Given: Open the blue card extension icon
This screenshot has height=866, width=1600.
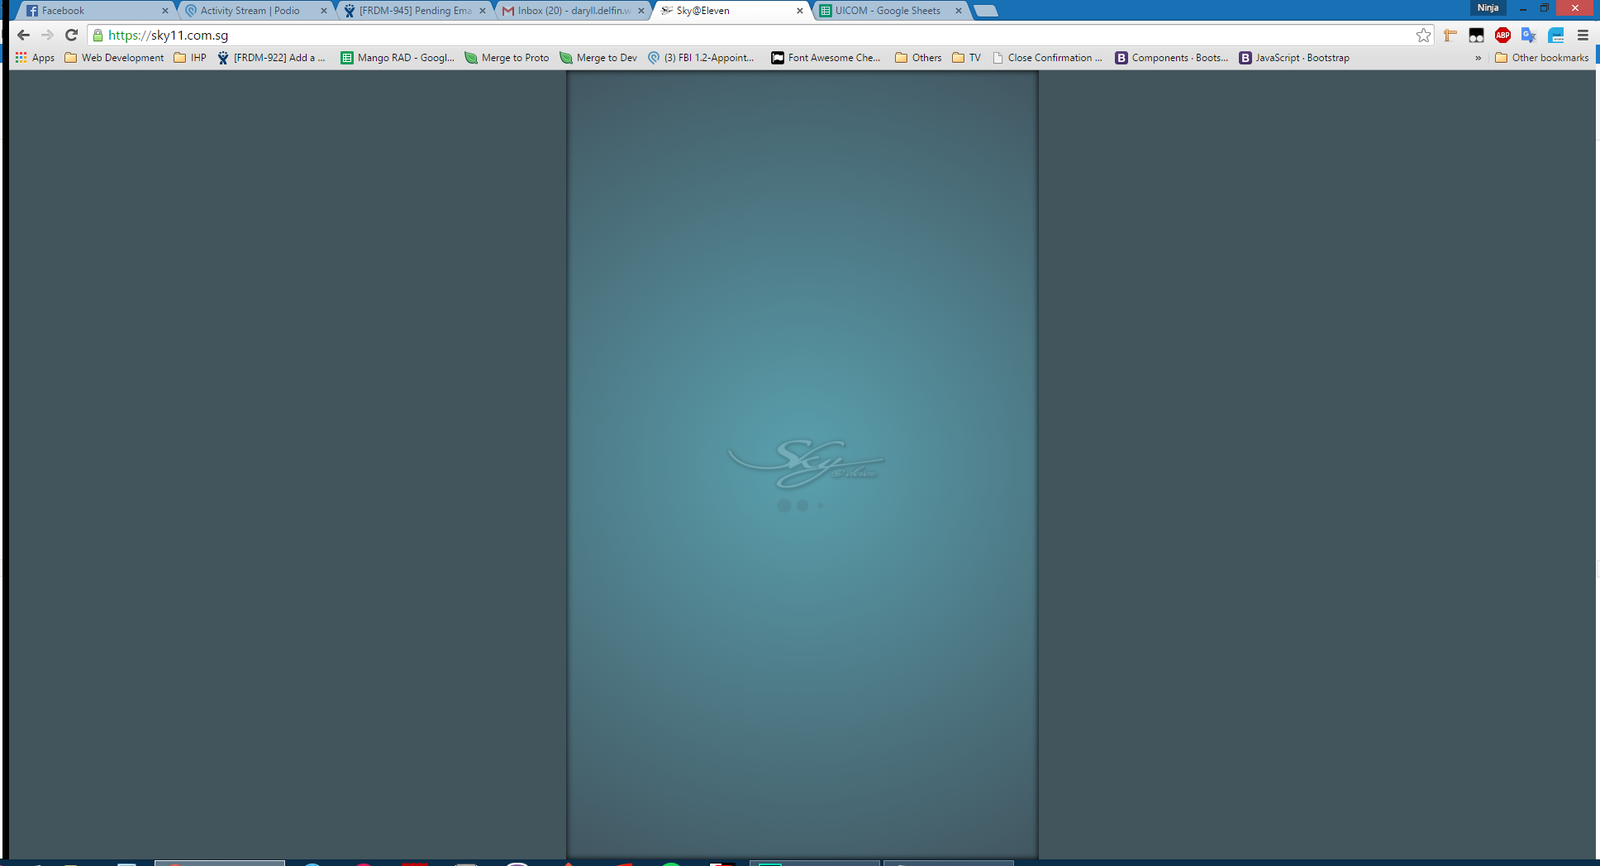Looking at the screenshot, I should 1556,35.
